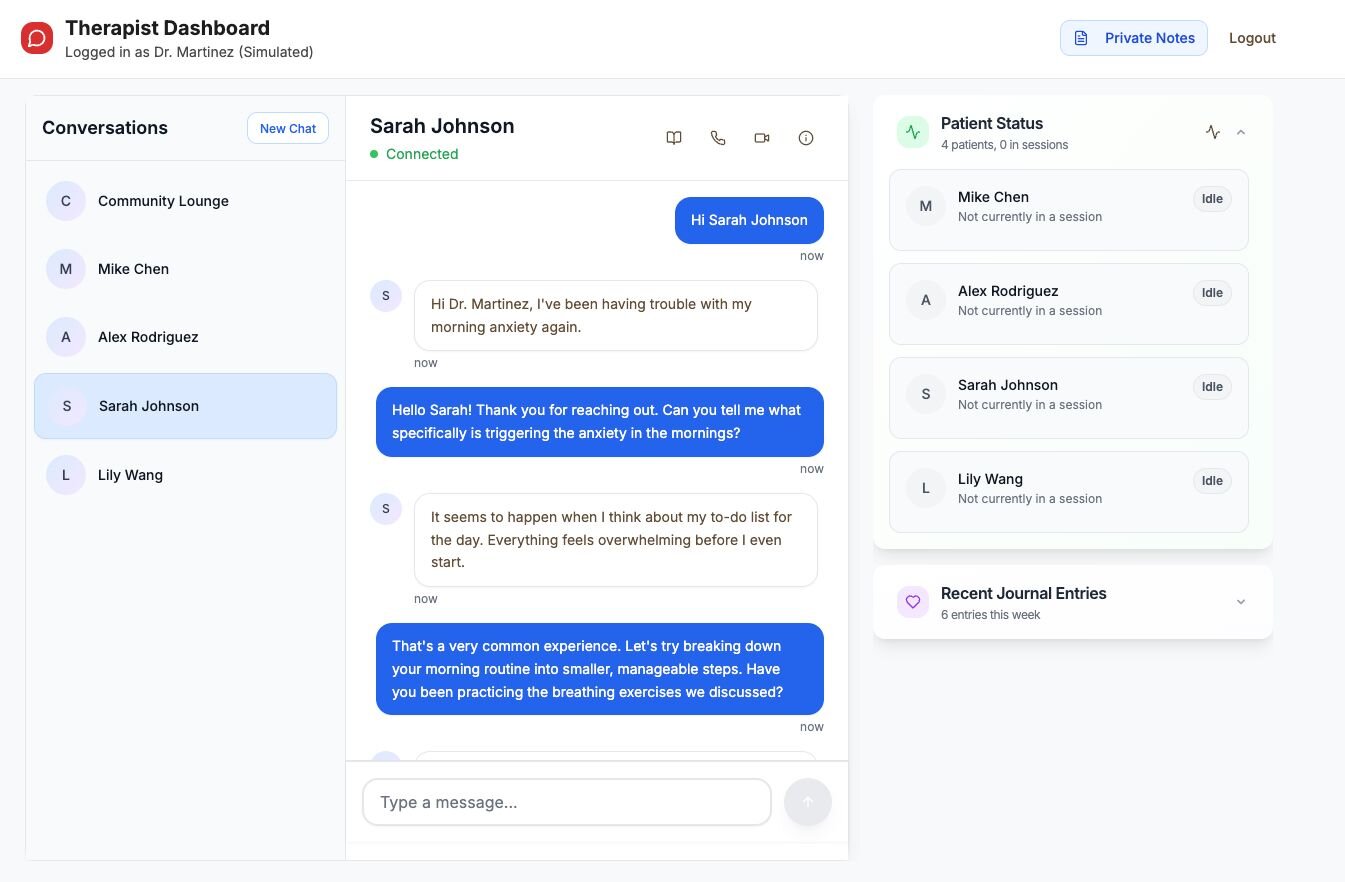The image size is (1345, 882).
Task: Click the S avatar beside morning anxiety message
Action: click(386, 296)
